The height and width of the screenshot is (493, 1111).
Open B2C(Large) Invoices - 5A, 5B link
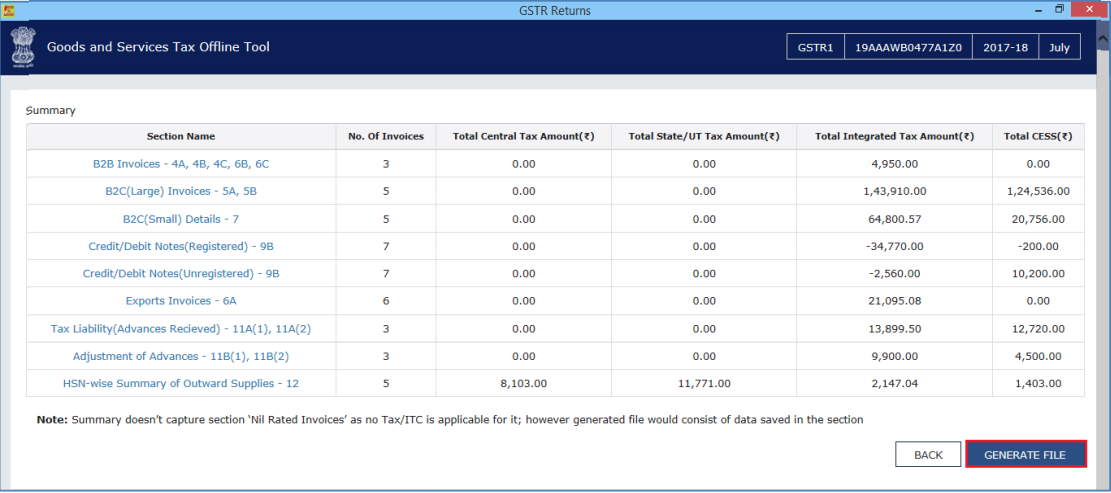[x=181, y=191]
